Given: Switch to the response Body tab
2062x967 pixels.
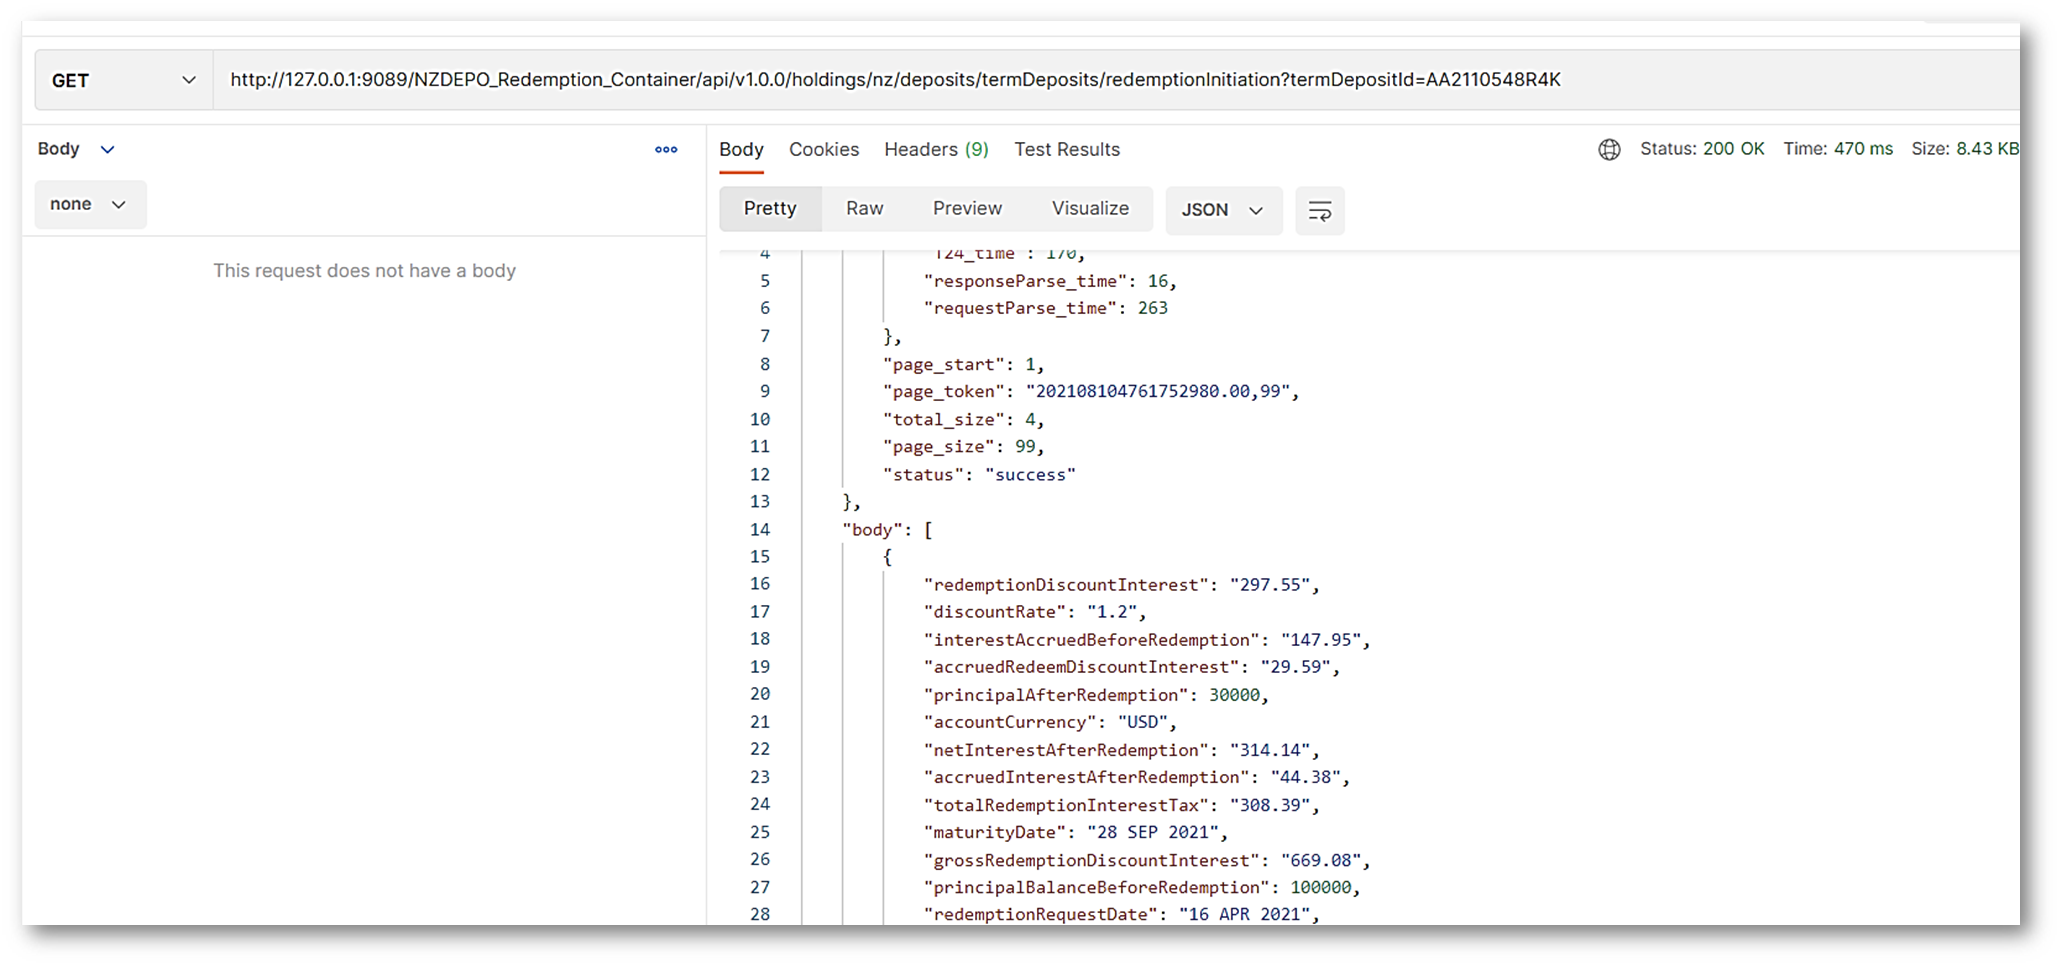Looking at the screenshot, I should tap(741, 150).
